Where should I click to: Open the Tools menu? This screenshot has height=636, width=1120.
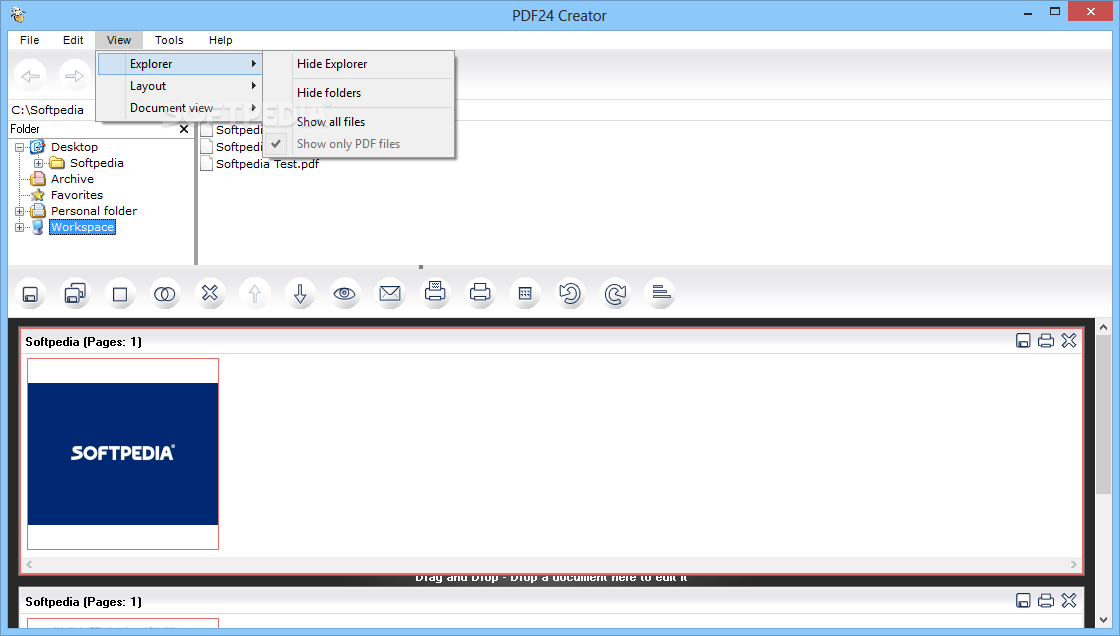click(169, 40)
